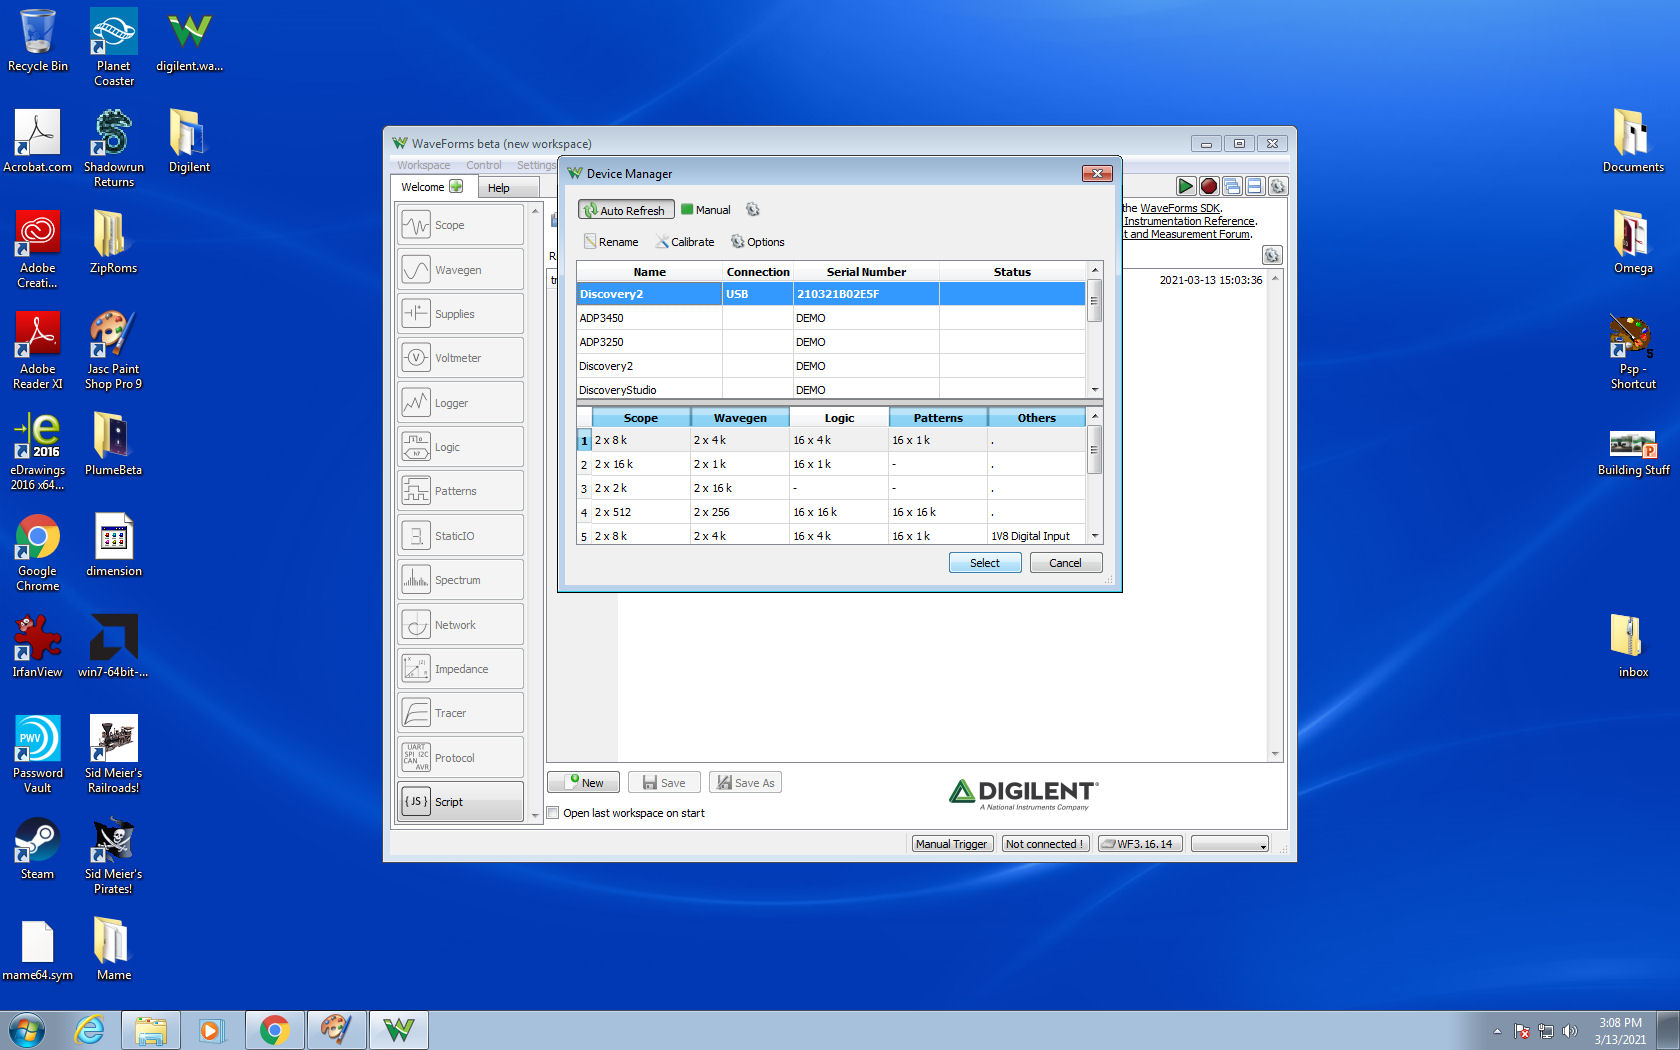Open the Impedance analyzer
Viewport: 1680px width, 1050px height.
coord(460,669)
